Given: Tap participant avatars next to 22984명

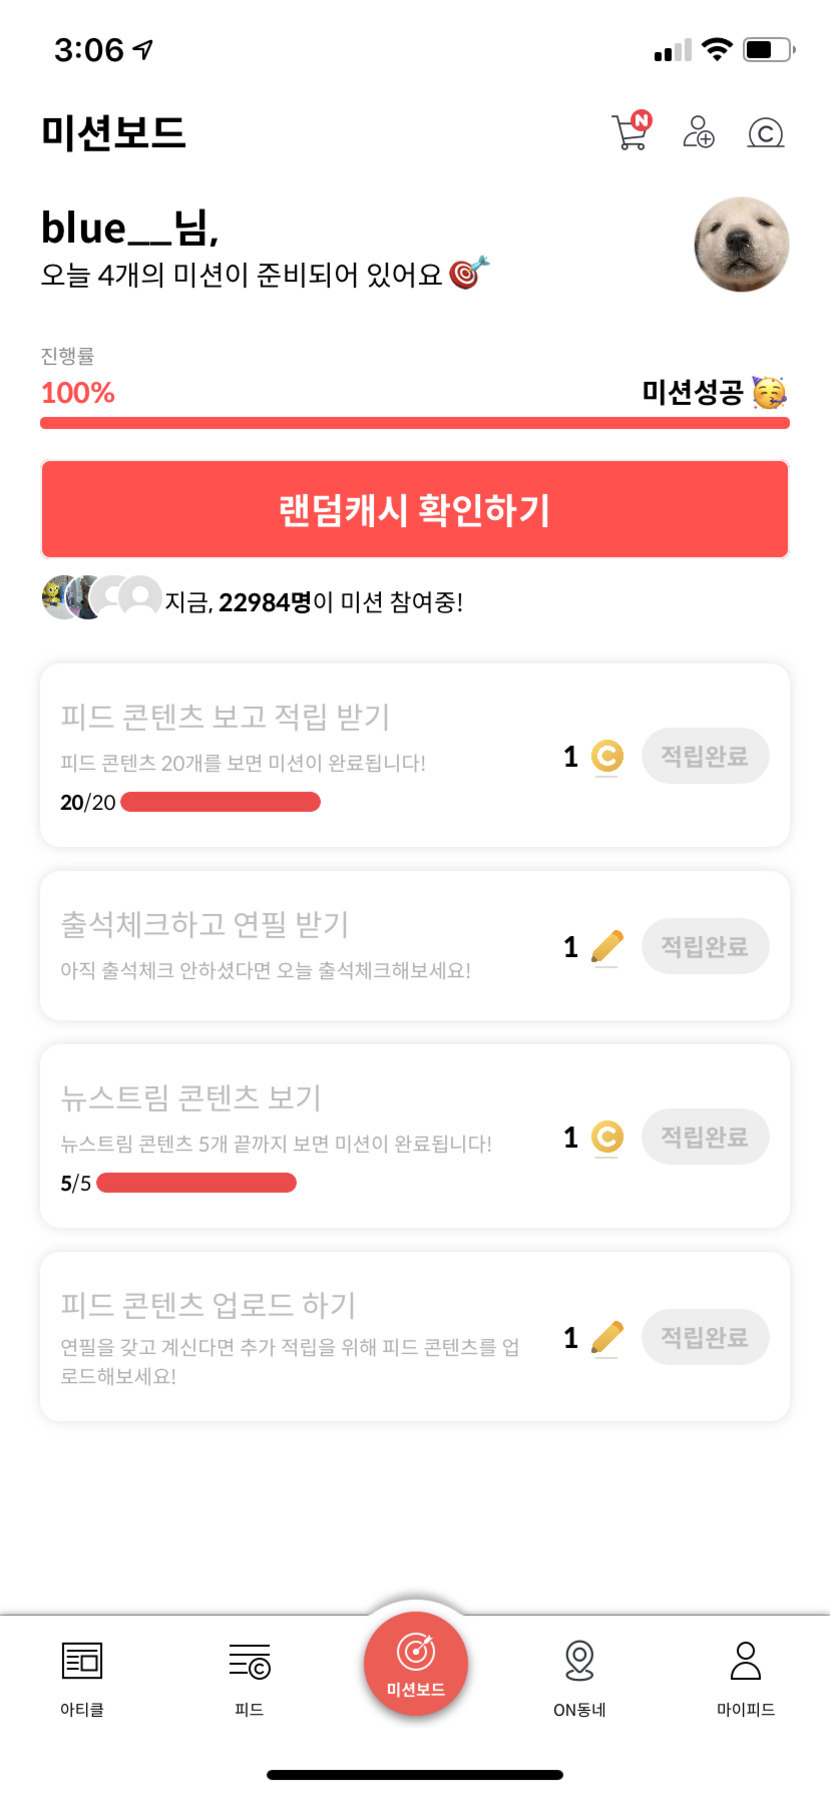Looking at the screenshot, I should (101, 598).
